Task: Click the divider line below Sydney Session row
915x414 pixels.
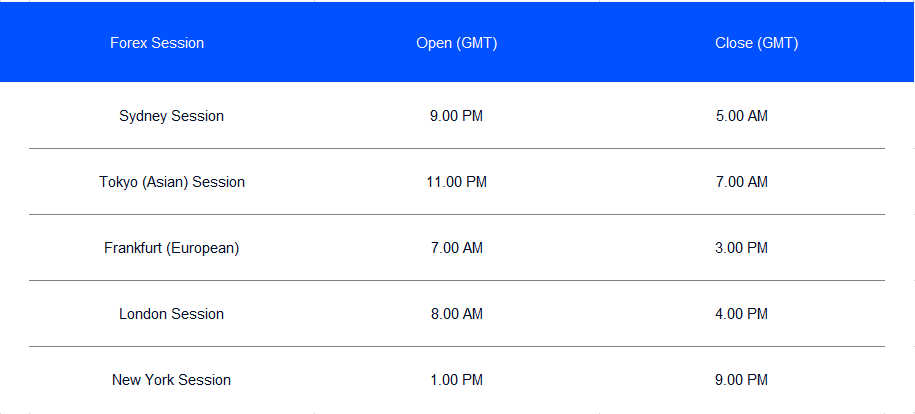Action: coord(457,149)
